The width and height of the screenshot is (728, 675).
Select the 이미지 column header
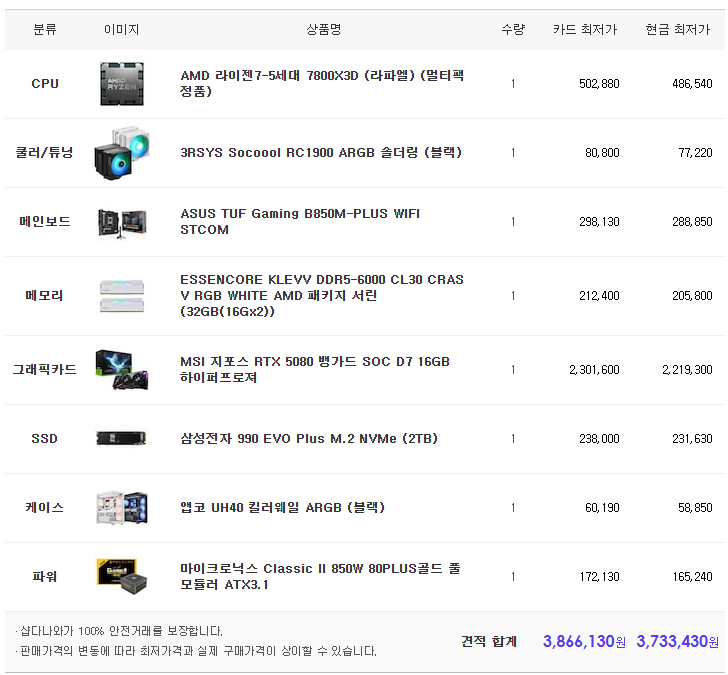[x=122, y=29]
